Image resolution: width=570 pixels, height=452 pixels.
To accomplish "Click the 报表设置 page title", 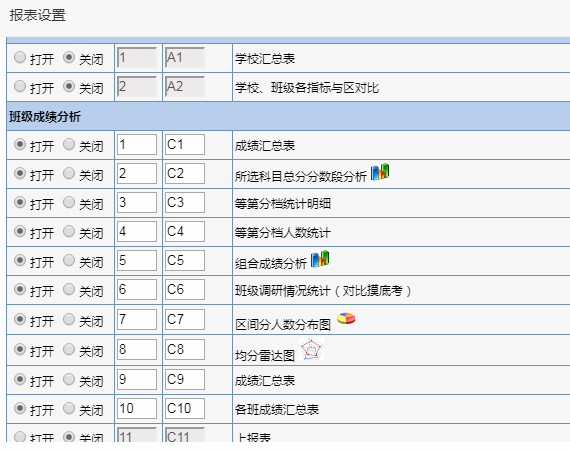I will click(37, 15).
